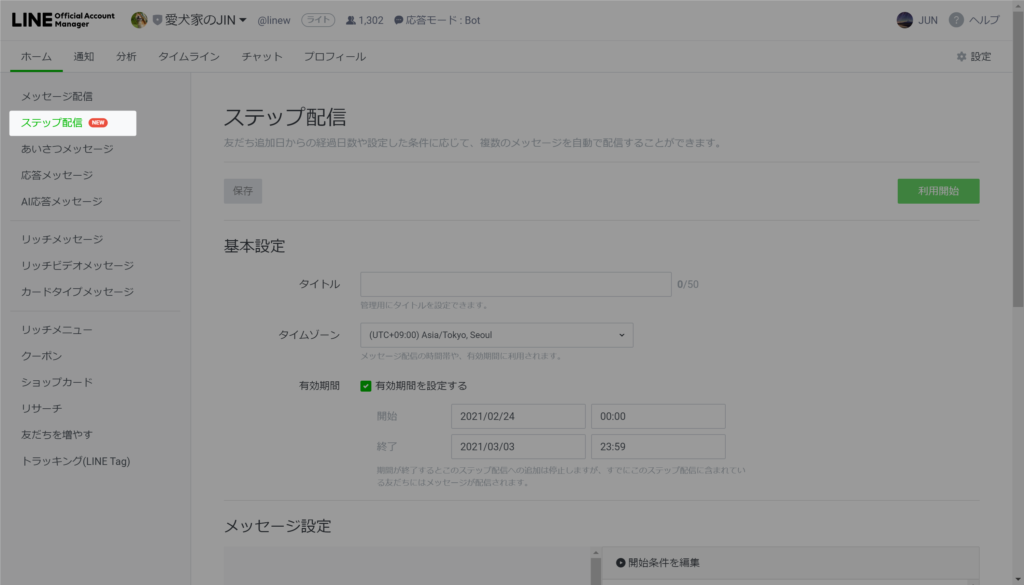Click the 愛犬家のJIN account avatar
The height and width of the screenshot is (585, 1024).
139,20
